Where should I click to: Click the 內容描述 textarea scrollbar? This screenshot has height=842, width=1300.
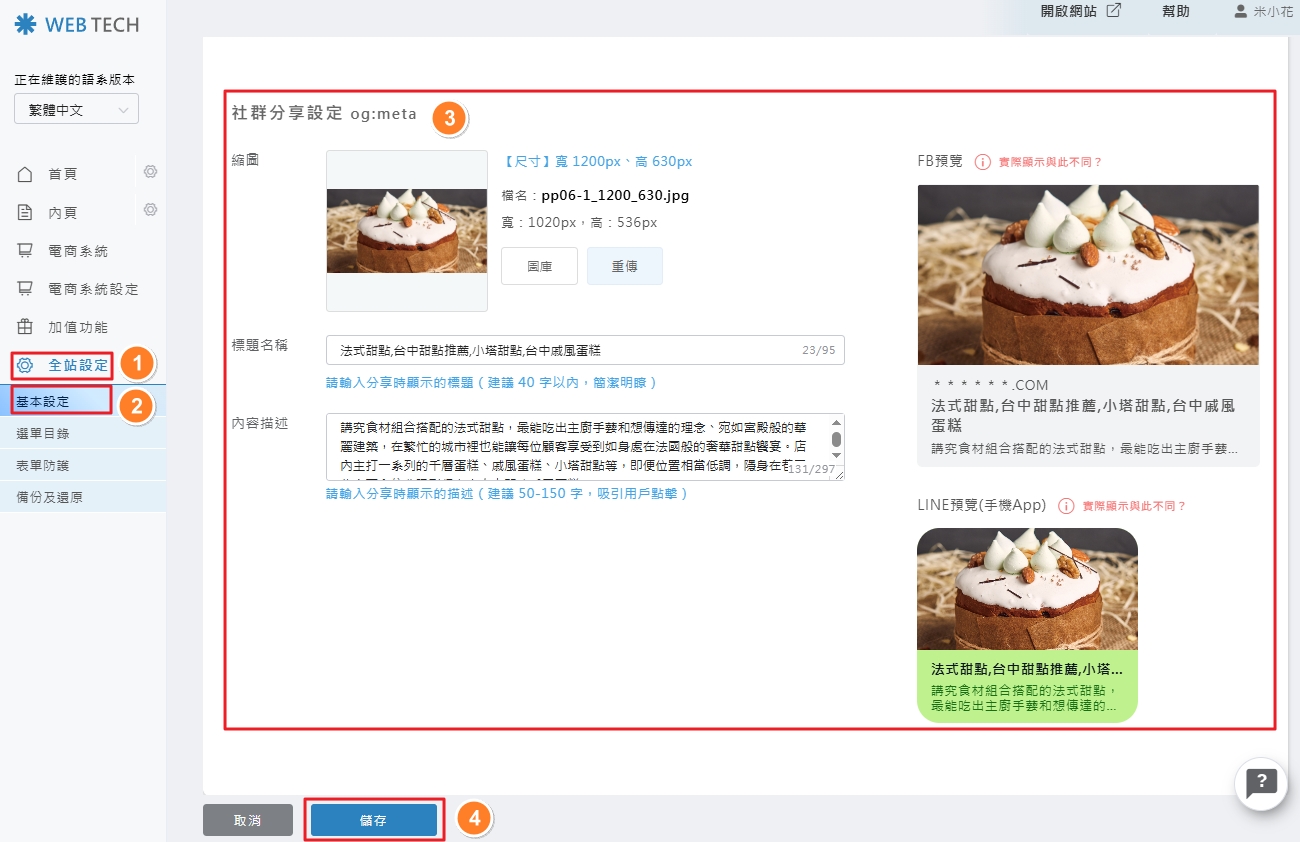click(836, 440)
